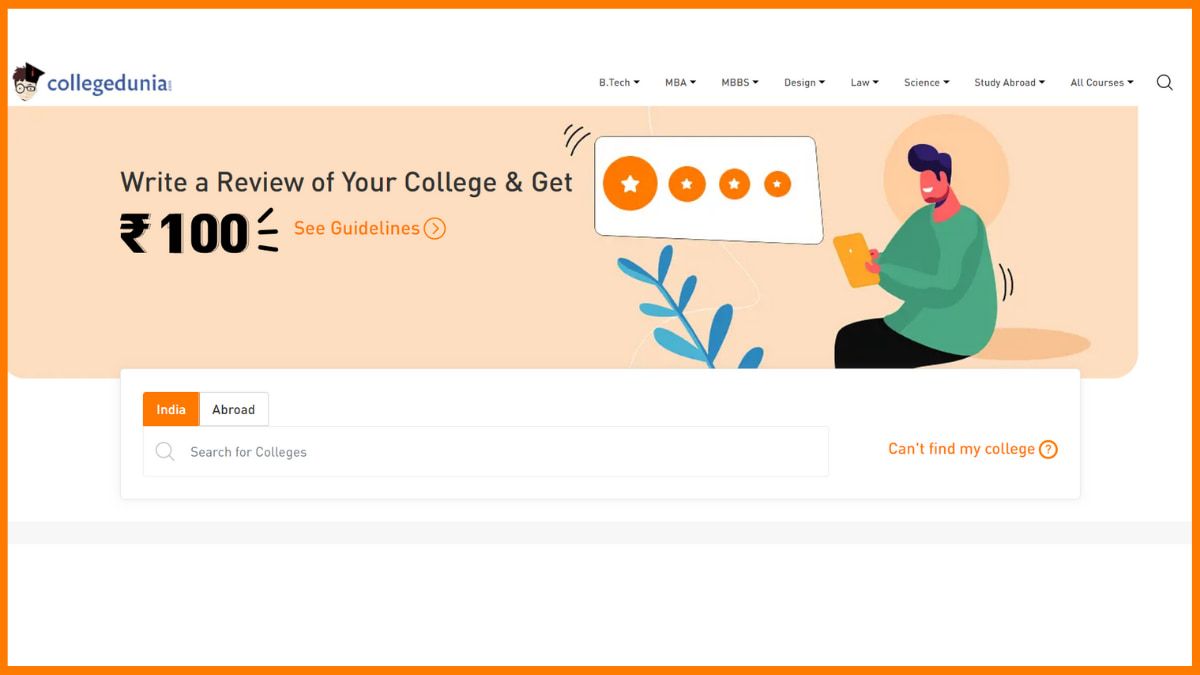Select the fourth orange star
1200x675 pixels.
click(777, 184)
